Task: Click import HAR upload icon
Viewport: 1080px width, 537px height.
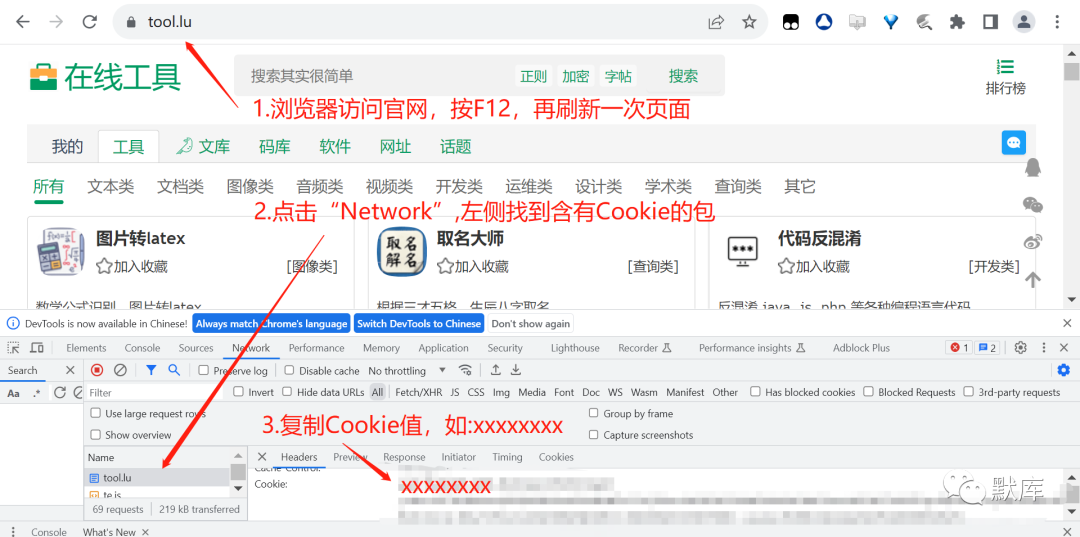Action: coord(495,370)
